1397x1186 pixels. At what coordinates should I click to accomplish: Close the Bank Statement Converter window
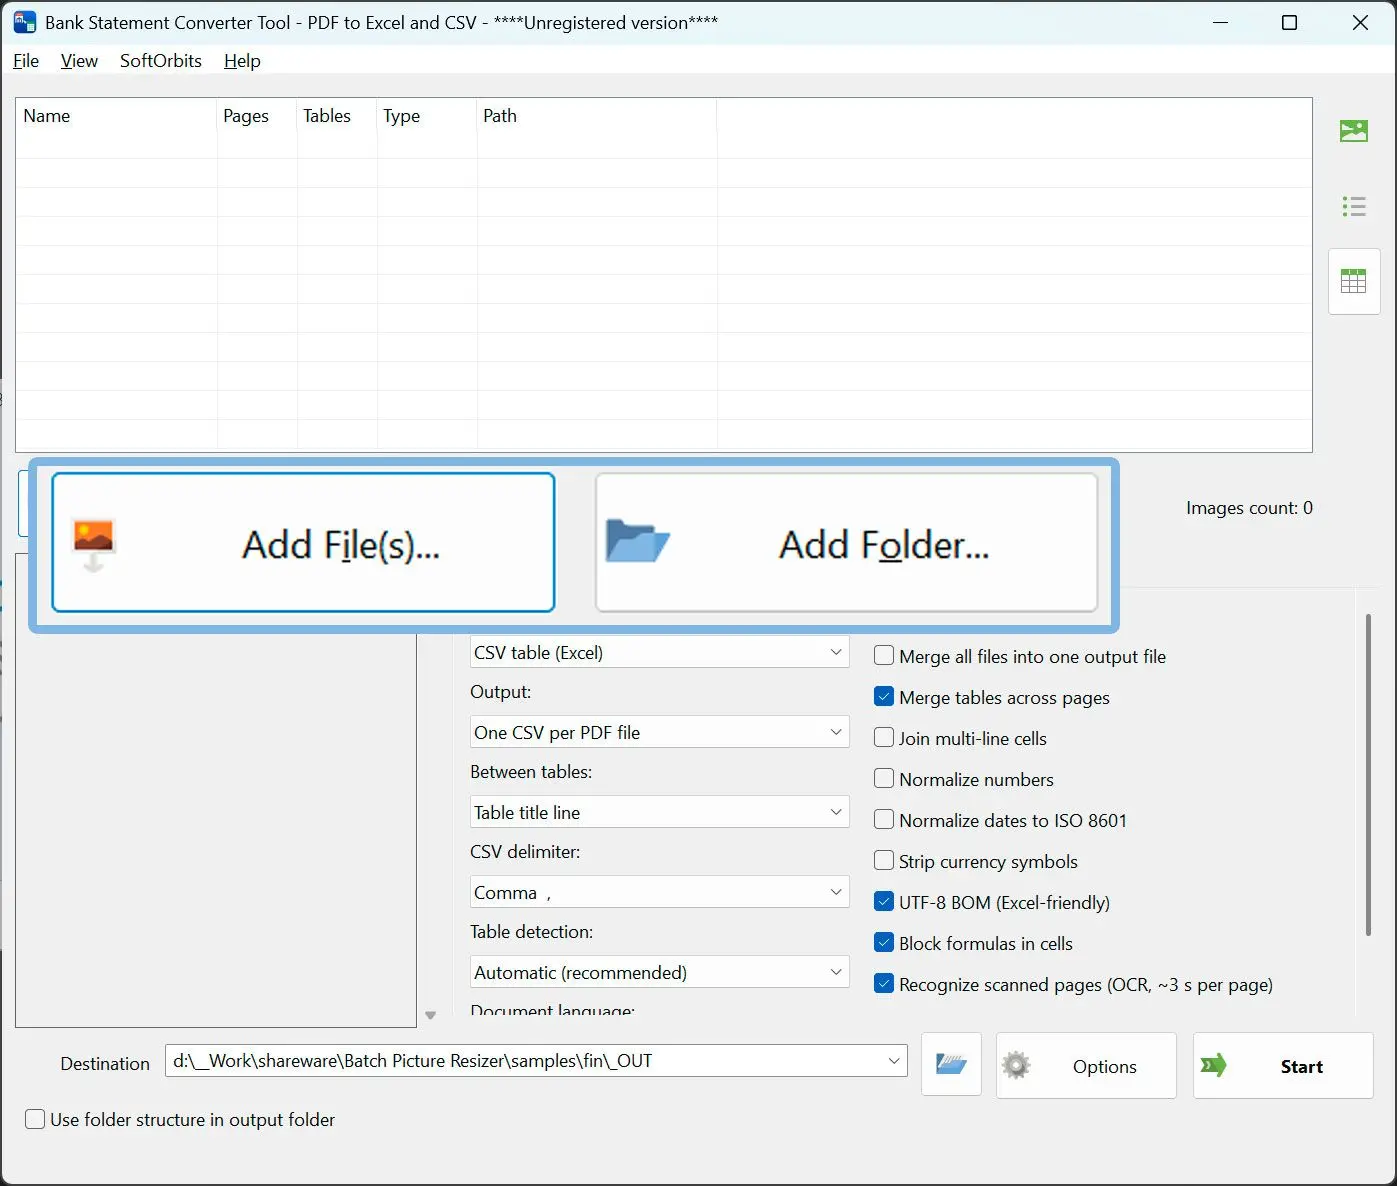click(1360, 22)
